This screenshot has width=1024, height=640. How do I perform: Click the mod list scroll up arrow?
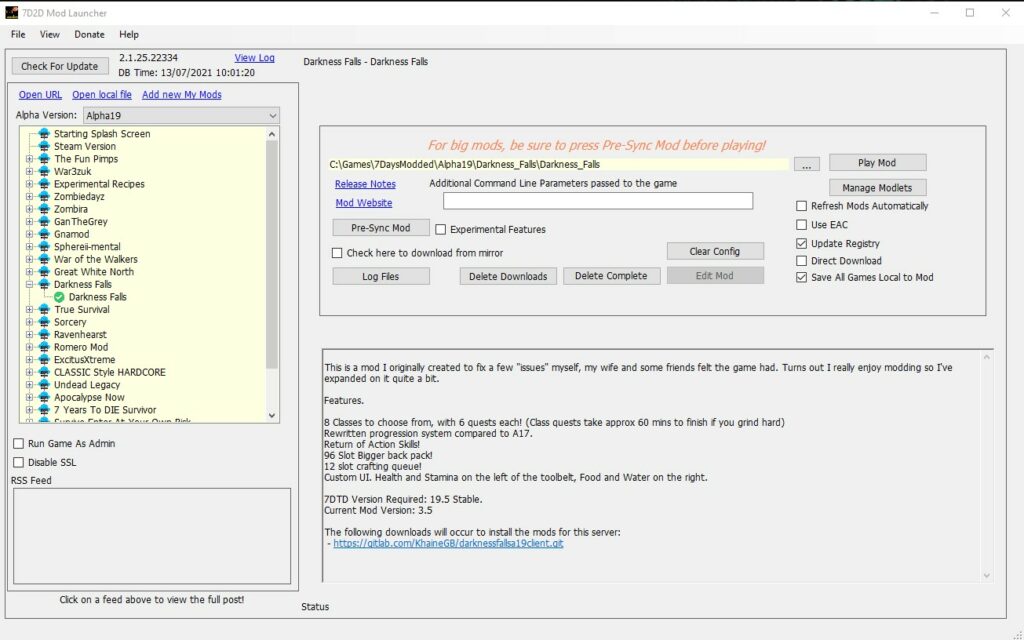(272, 134)
